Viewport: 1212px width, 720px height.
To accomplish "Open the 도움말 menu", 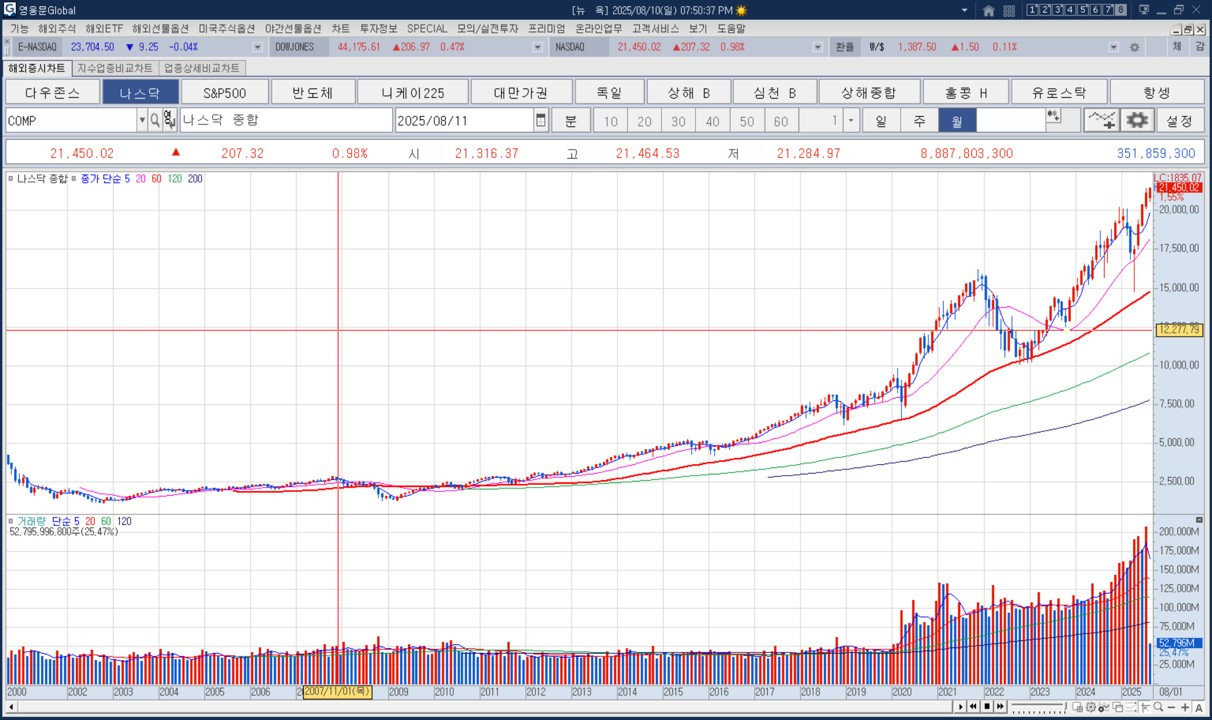I will click(731, 29).
